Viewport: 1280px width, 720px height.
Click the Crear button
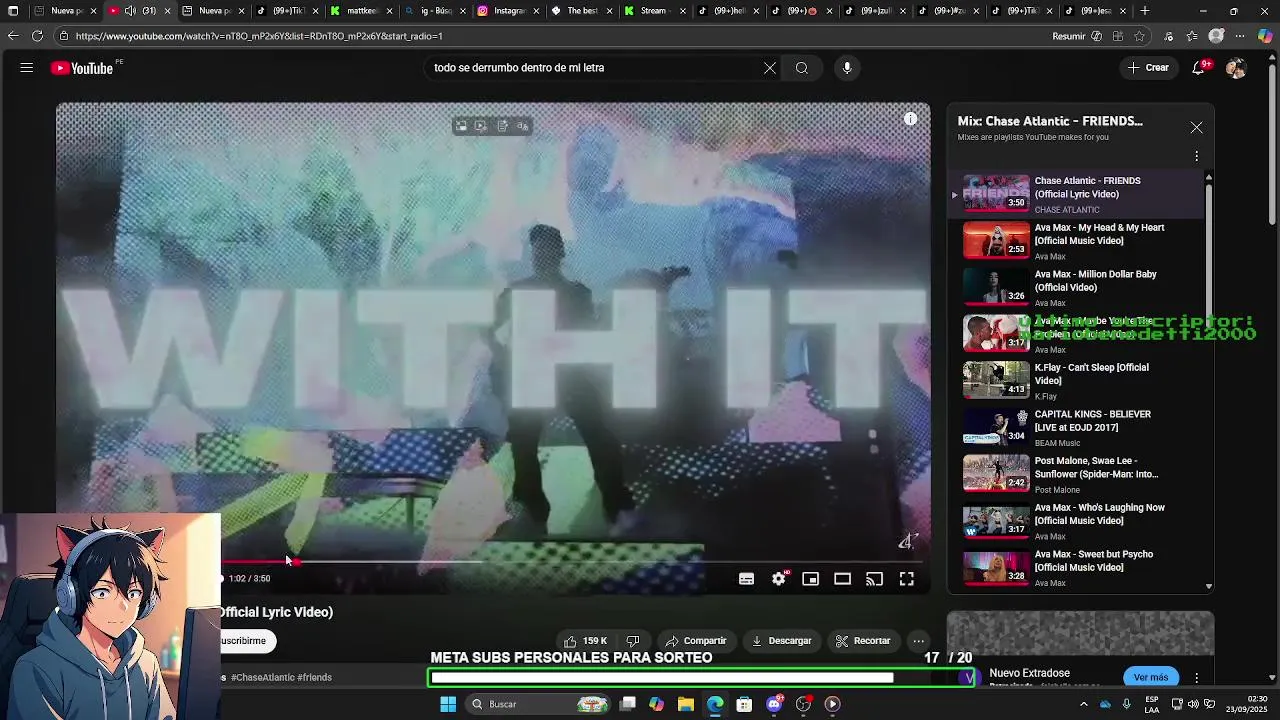click(1148, 68)
